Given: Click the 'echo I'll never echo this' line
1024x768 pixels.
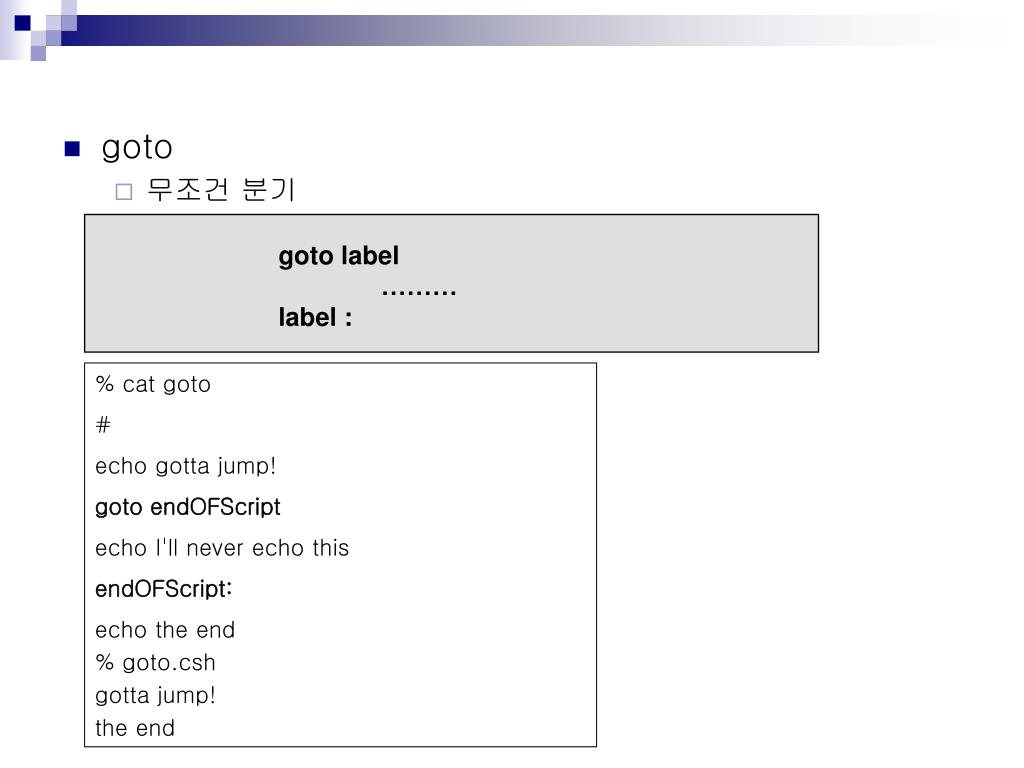Looking at the screenshot, I should (x=222, y=548).
